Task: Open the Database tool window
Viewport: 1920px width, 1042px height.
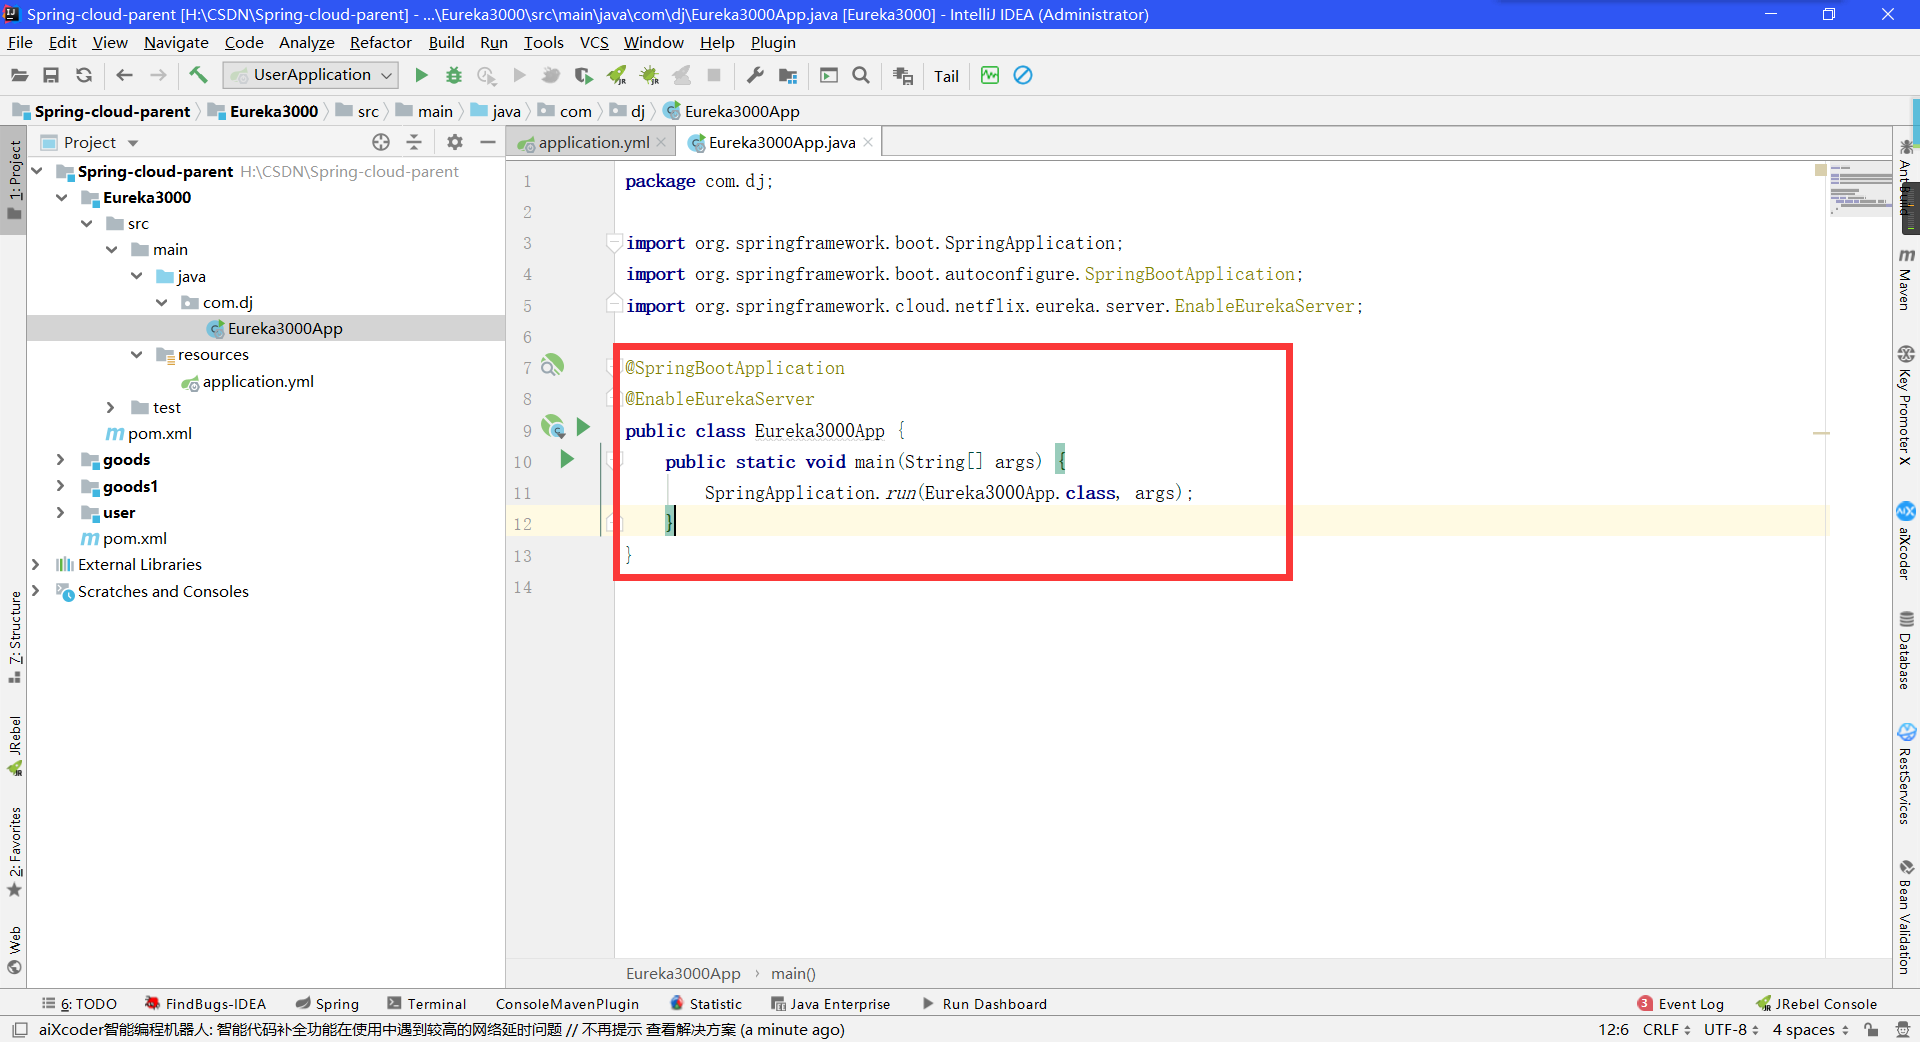Action: [1906, 650]
